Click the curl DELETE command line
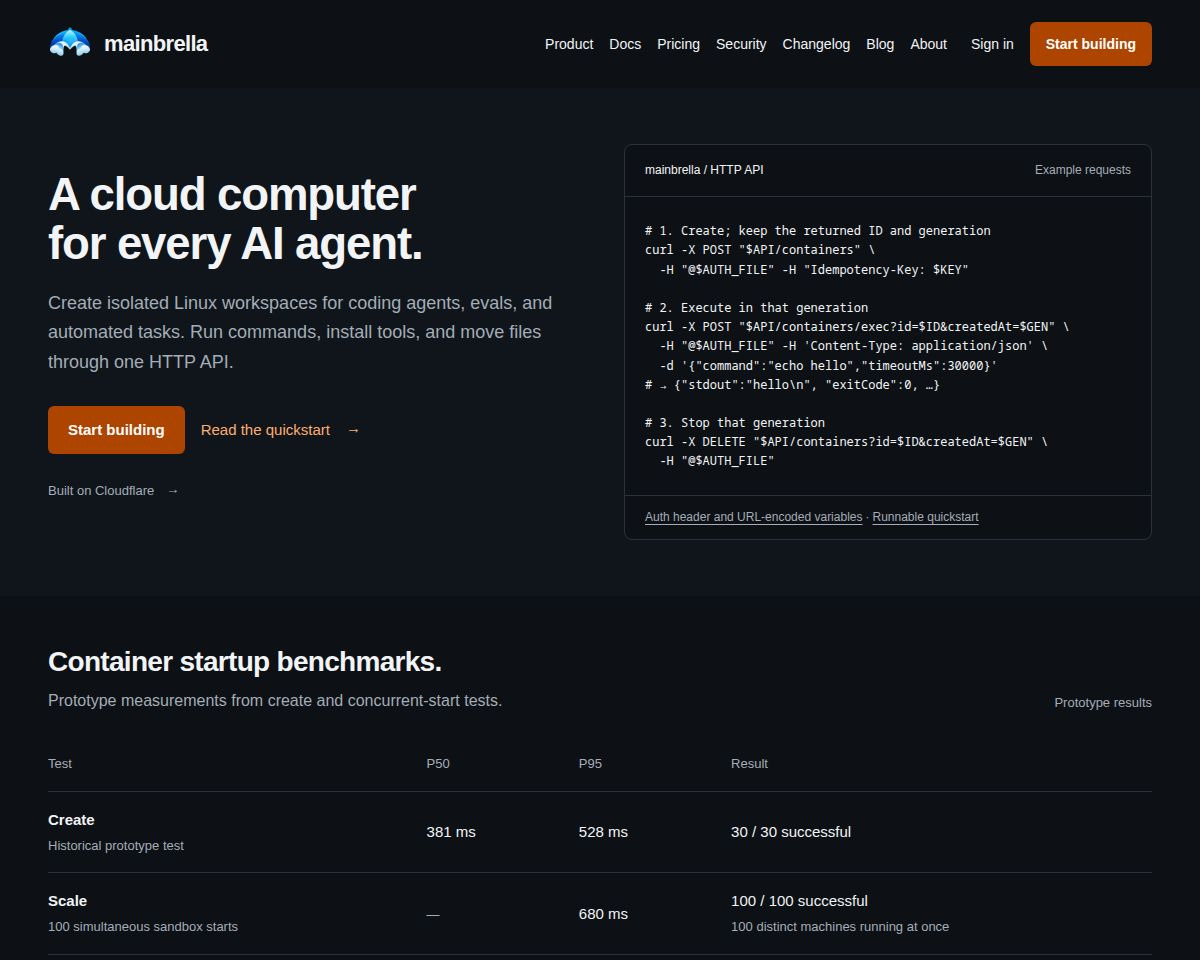 pyautogui.click(x=846, y=442)
